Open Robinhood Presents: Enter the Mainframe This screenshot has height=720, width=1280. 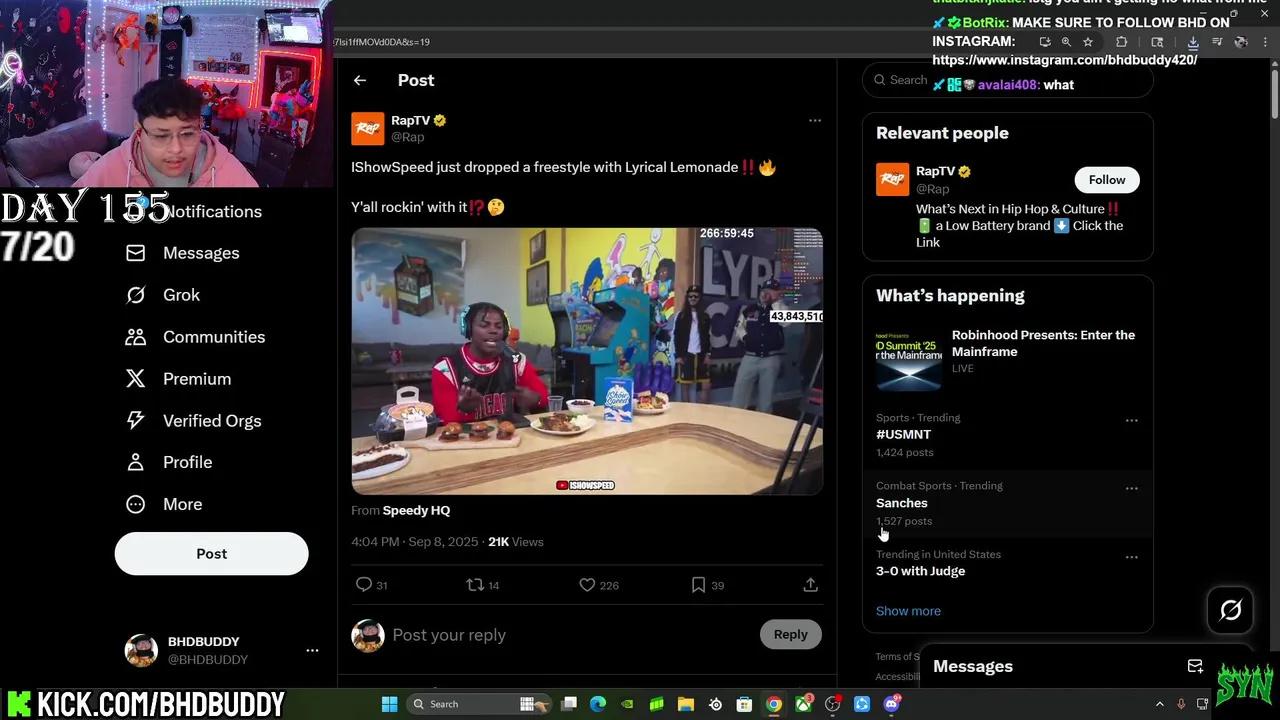pyautogui.click(x=1043, y=343)
